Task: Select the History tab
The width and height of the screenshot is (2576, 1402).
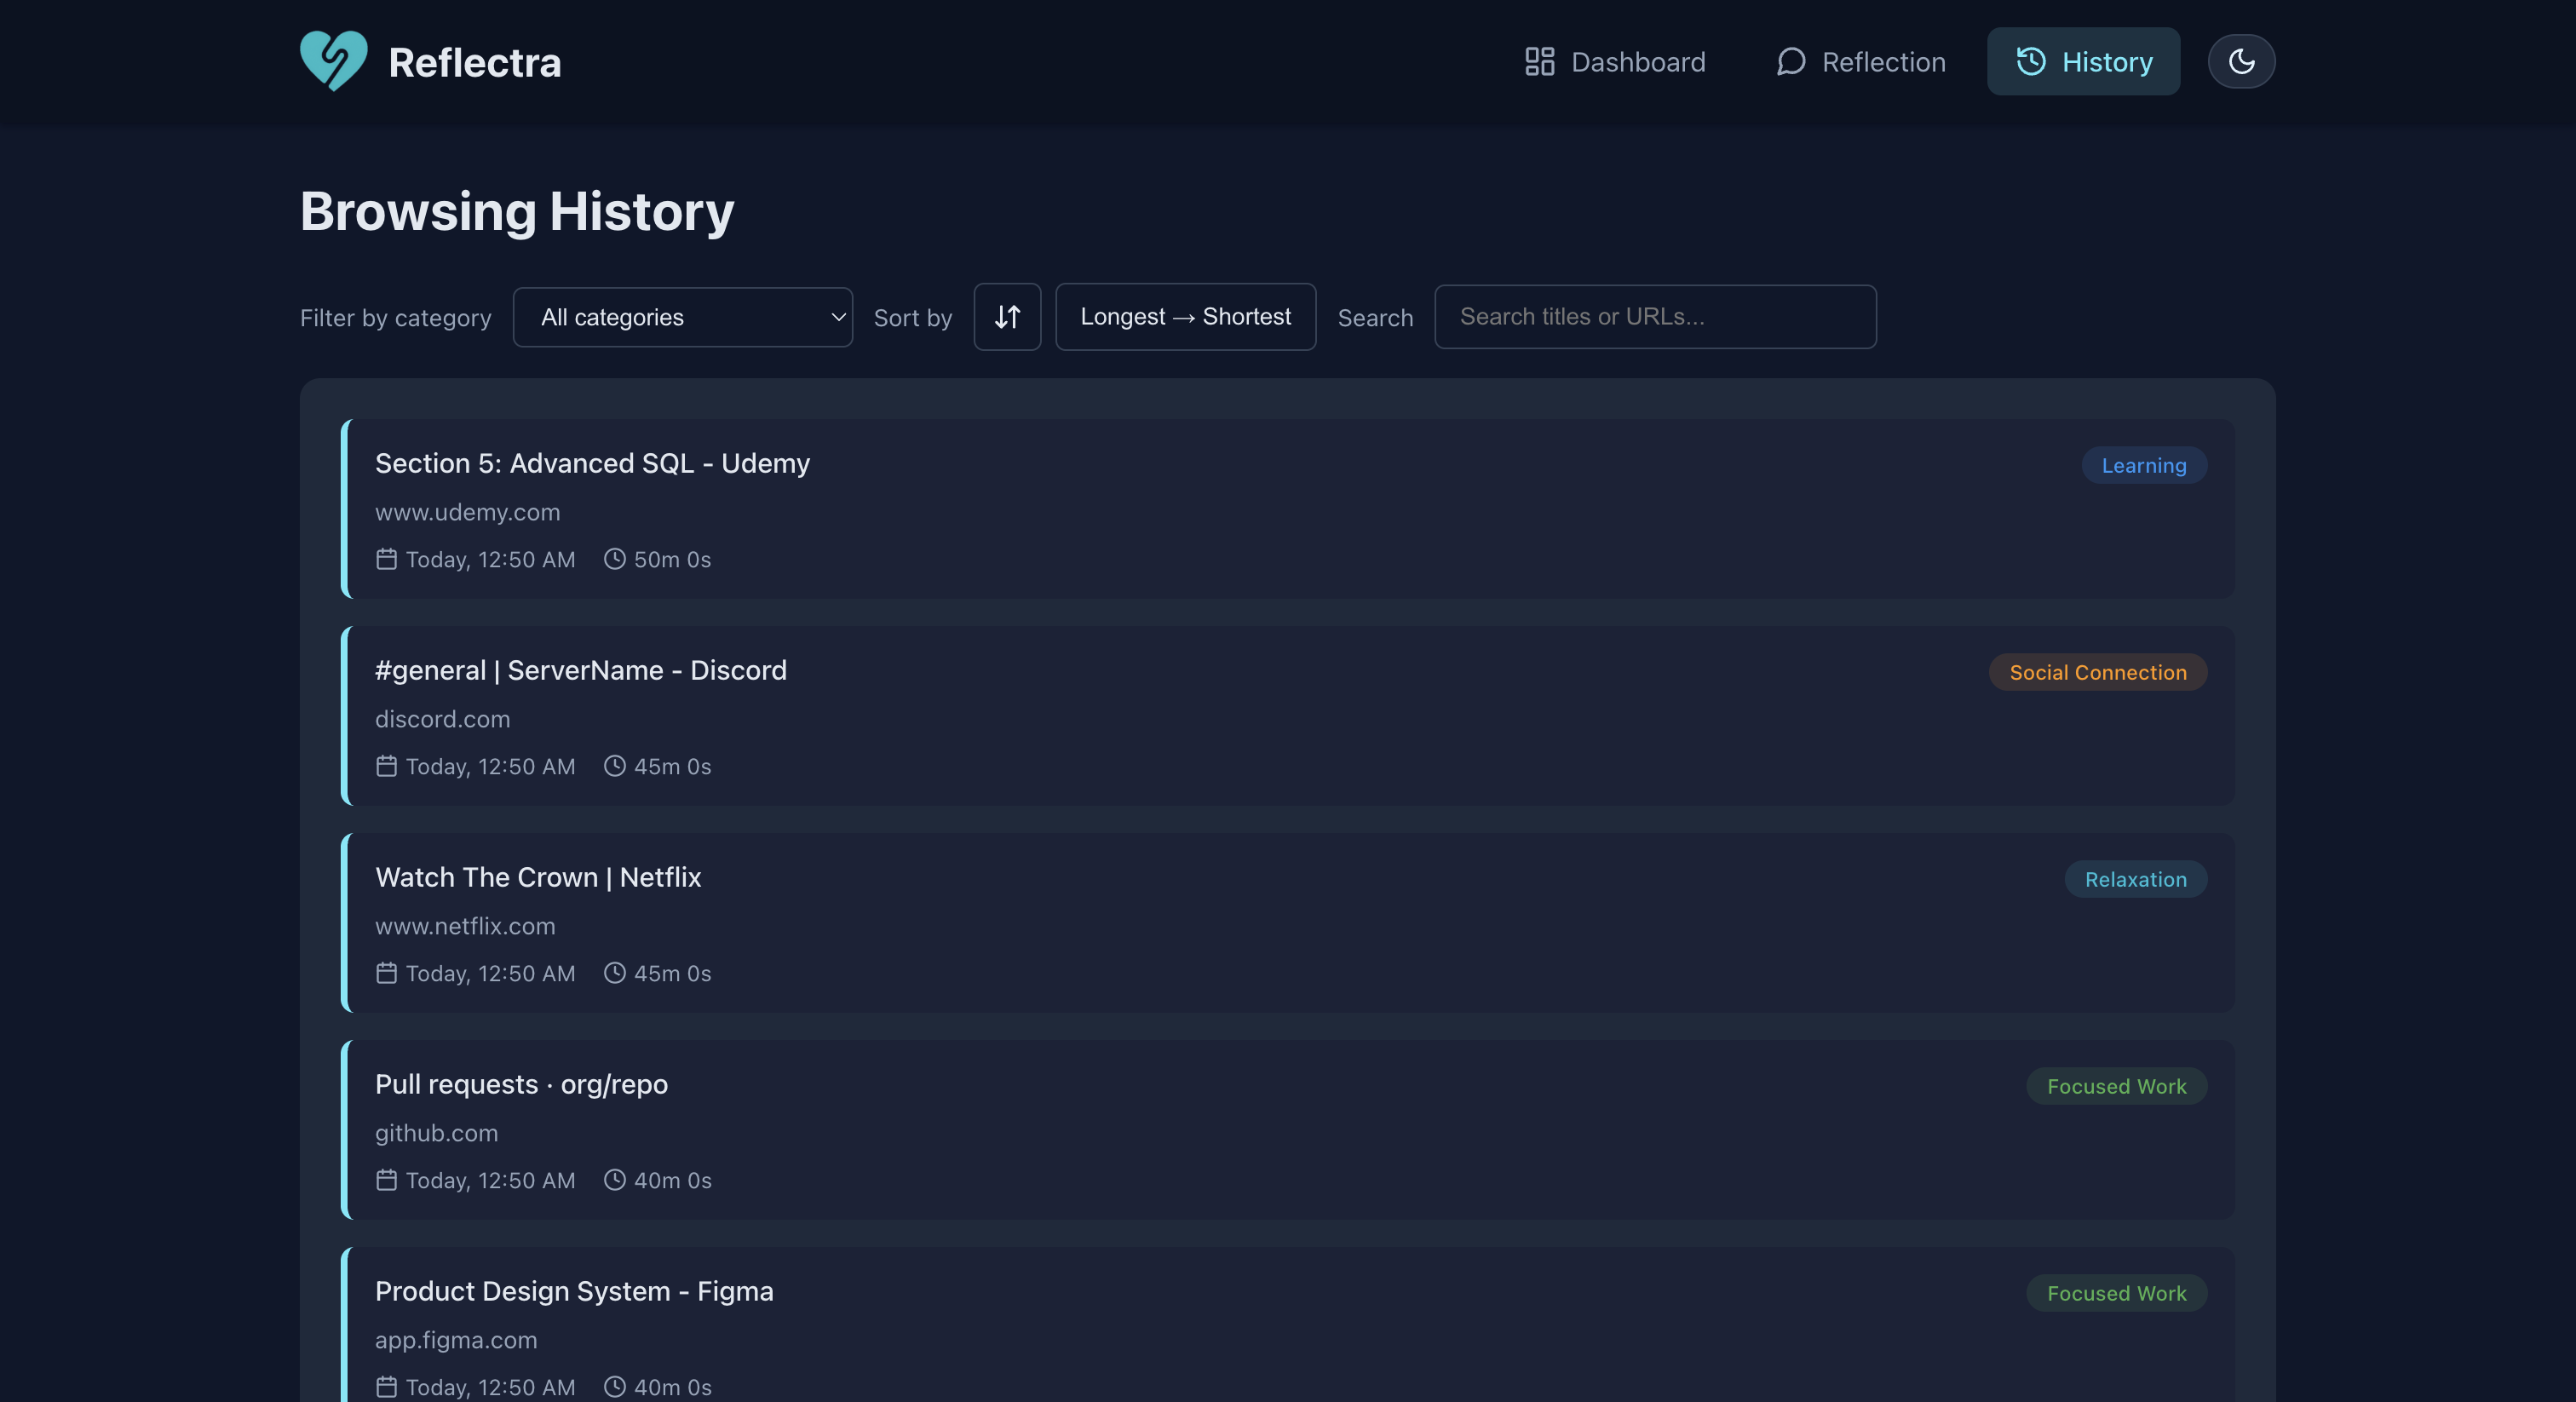Action: coord(2083,62)
